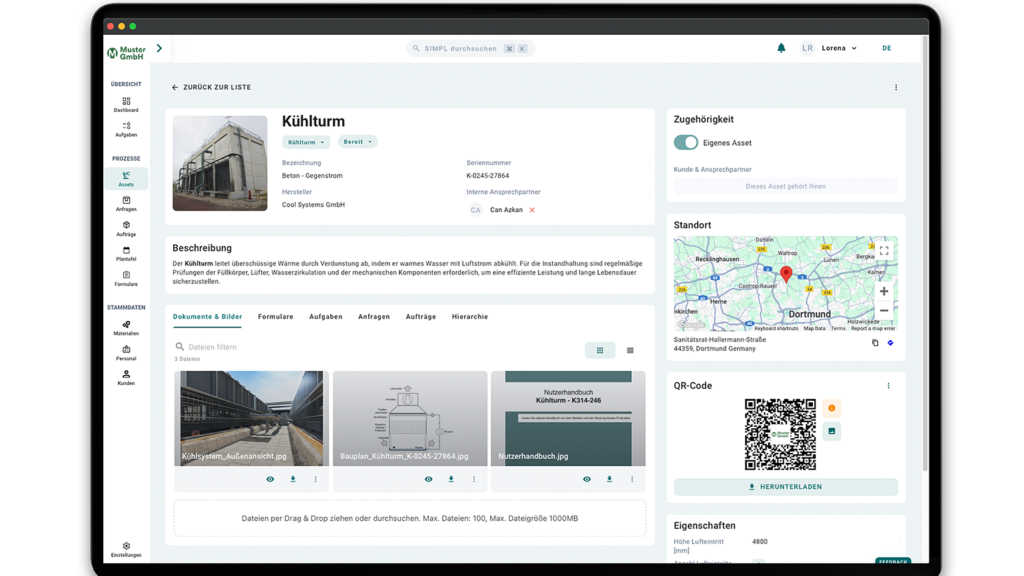Screen dimensions: 1024x576
Task: Go back using ZURÜCK ZUR LISTE
Action: [213, 87]
